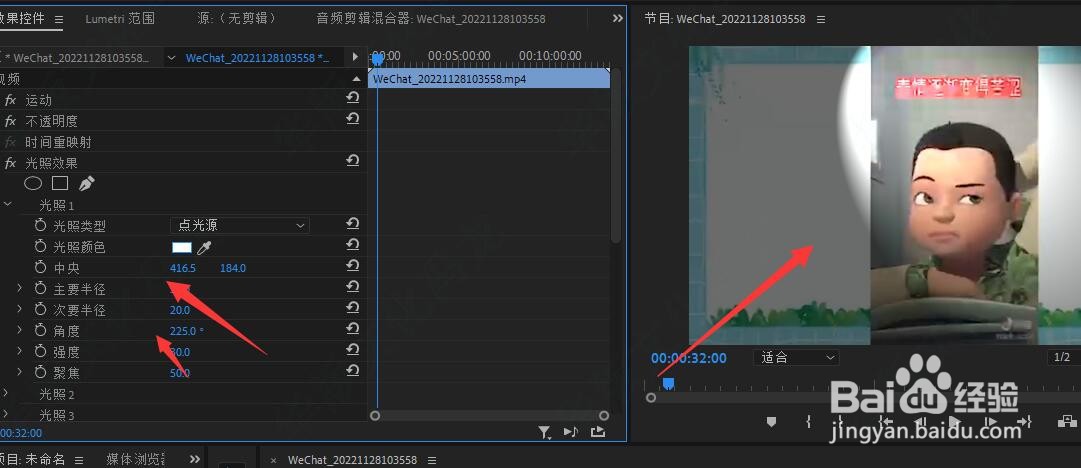Expand the 次要半径 parameter

coord(20,309)
